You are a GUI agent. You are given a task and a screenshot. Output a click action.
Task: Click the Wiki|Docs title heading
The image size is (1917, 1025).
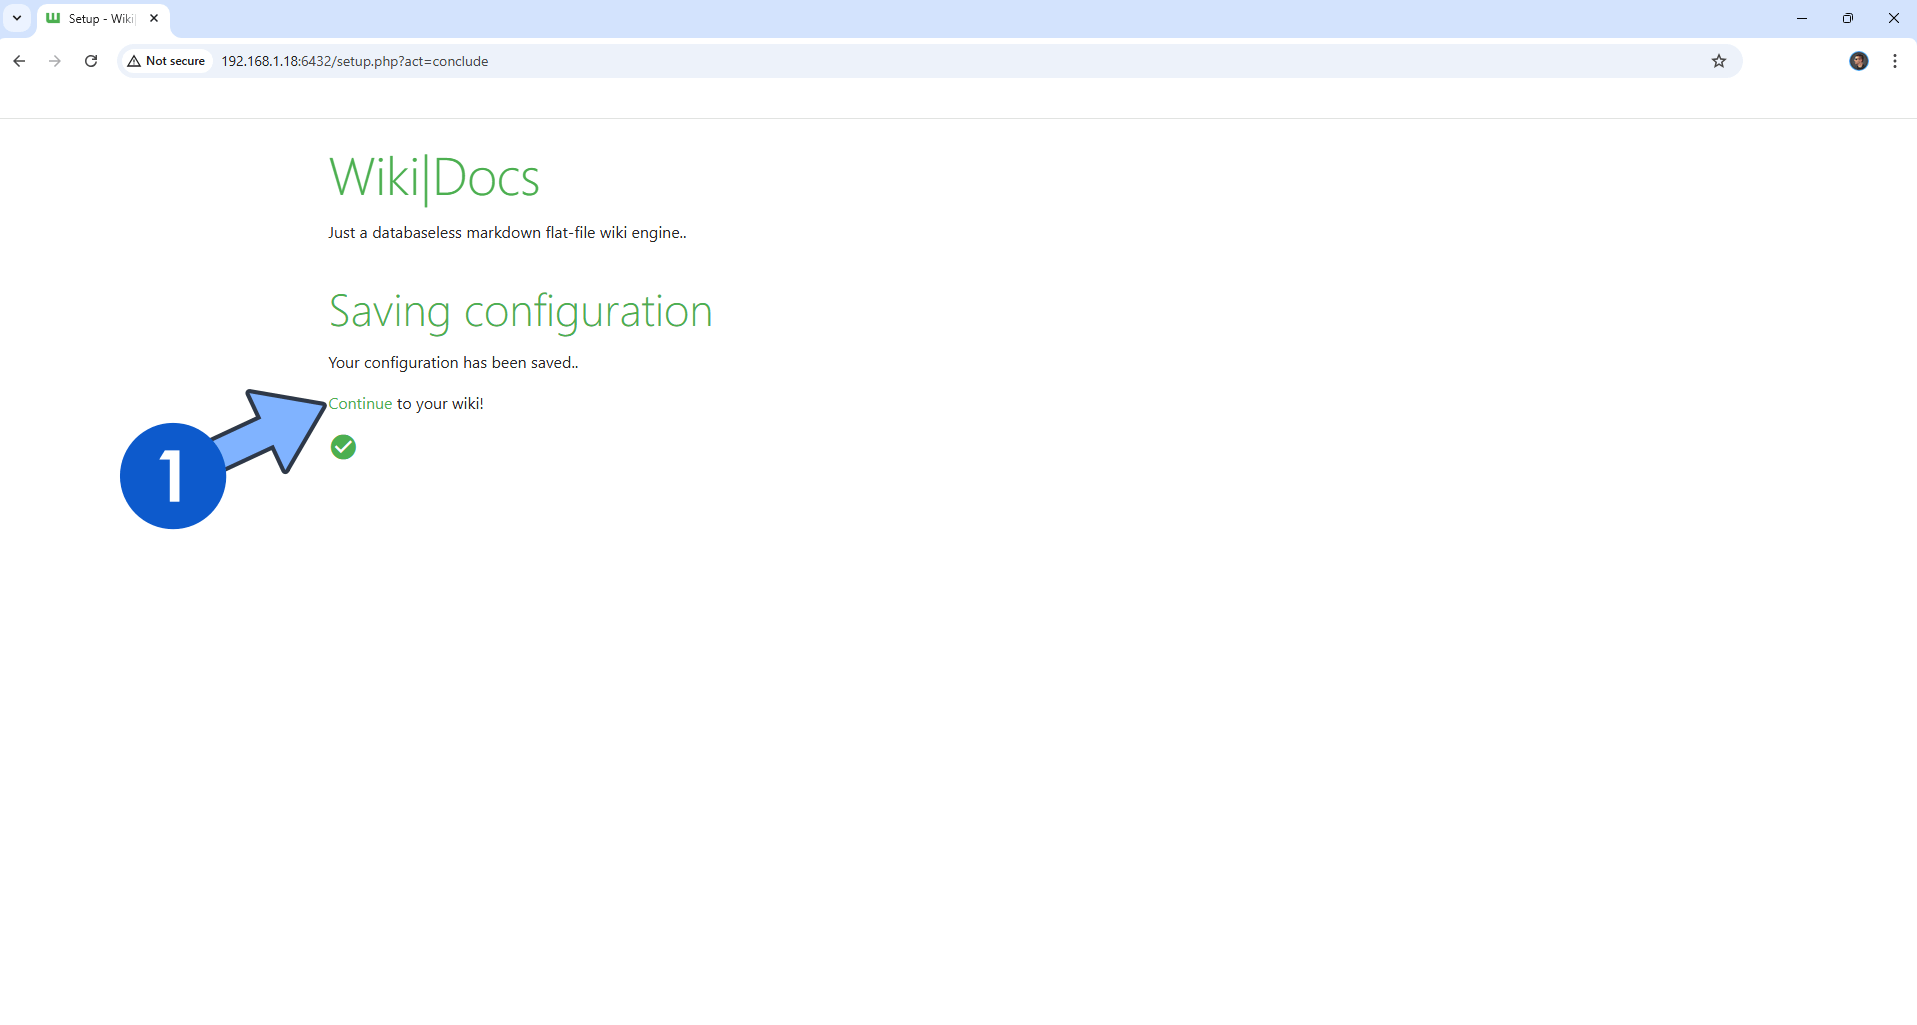click(x=434, y=178)
